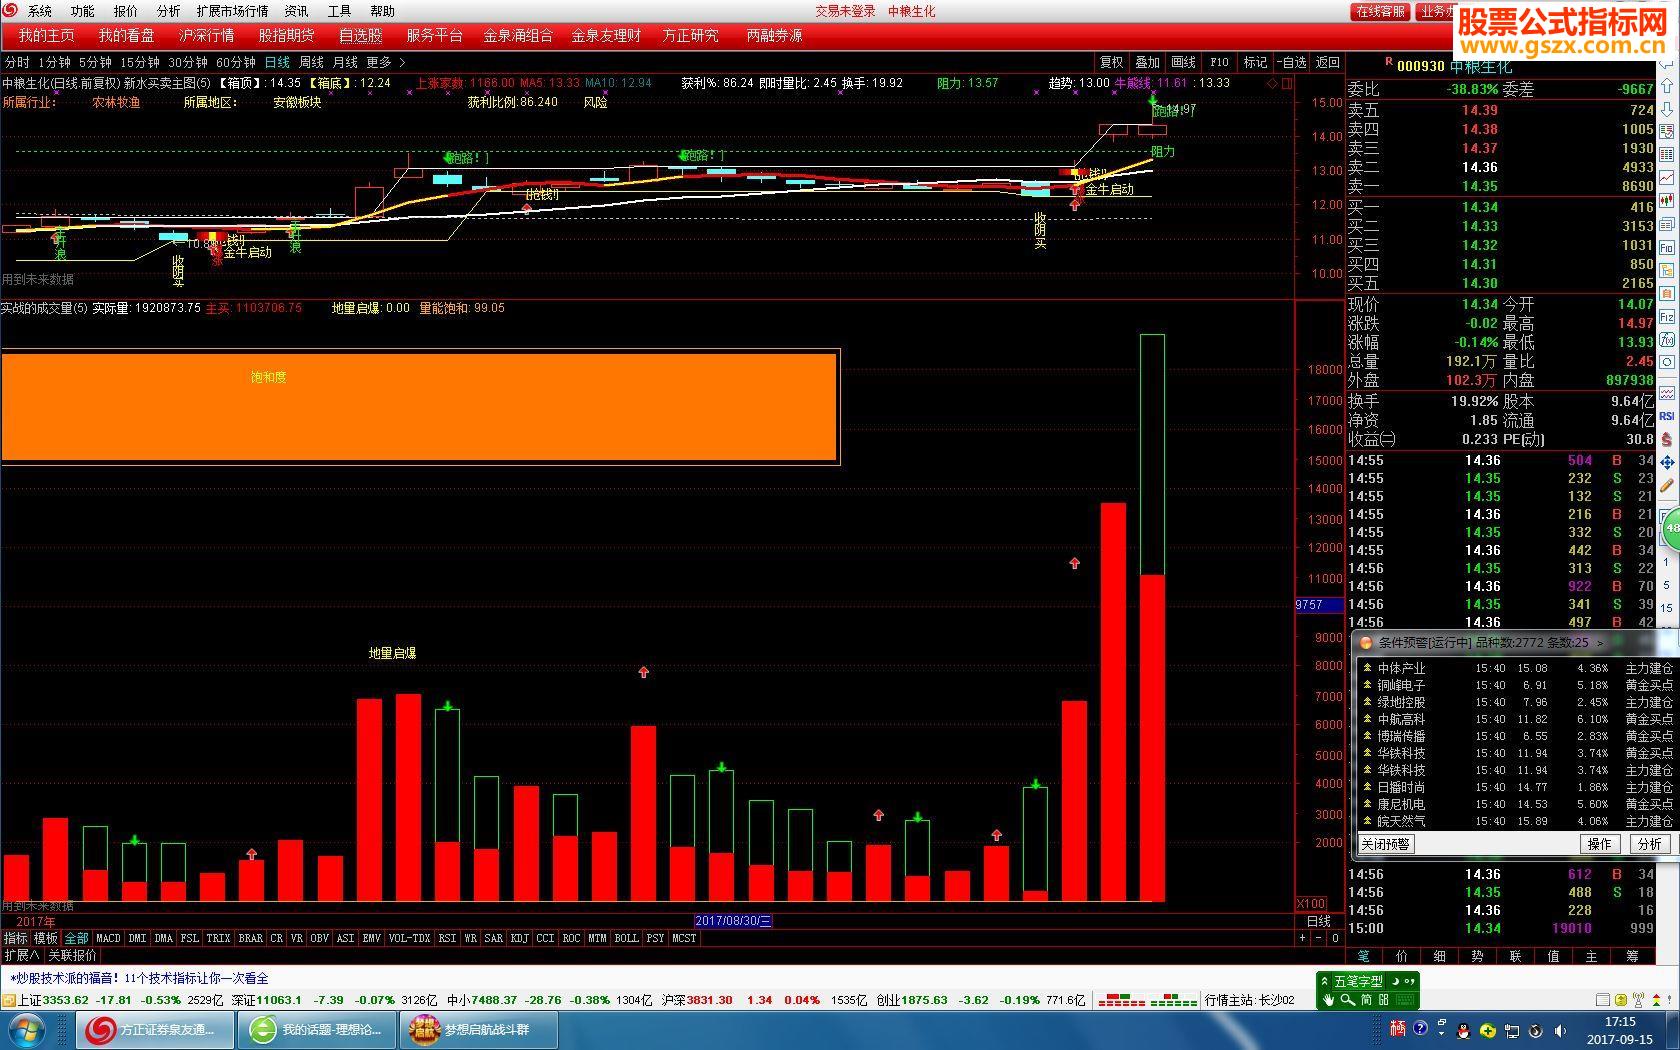Click the pencil draw sidebar icon
Screen dimensions: 1680x1050
(1667, 486)
